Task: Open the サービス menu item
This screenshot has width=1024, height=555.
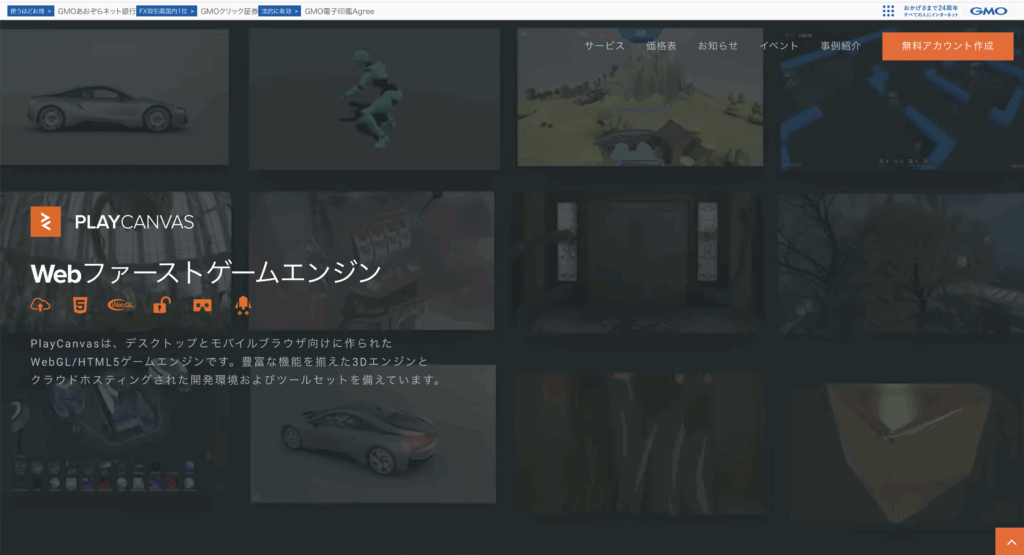Action: click(x=604, y=46)
